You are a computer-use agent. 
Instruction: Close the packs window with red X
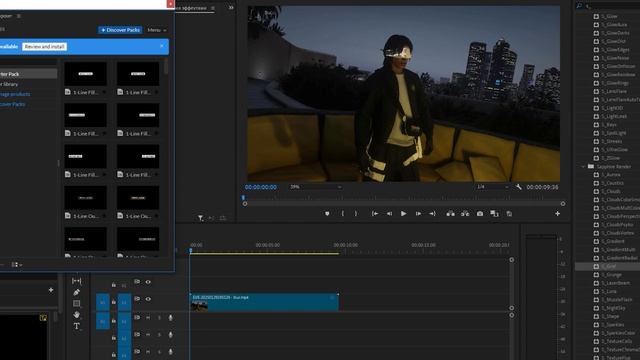click(x=171, y=4)
